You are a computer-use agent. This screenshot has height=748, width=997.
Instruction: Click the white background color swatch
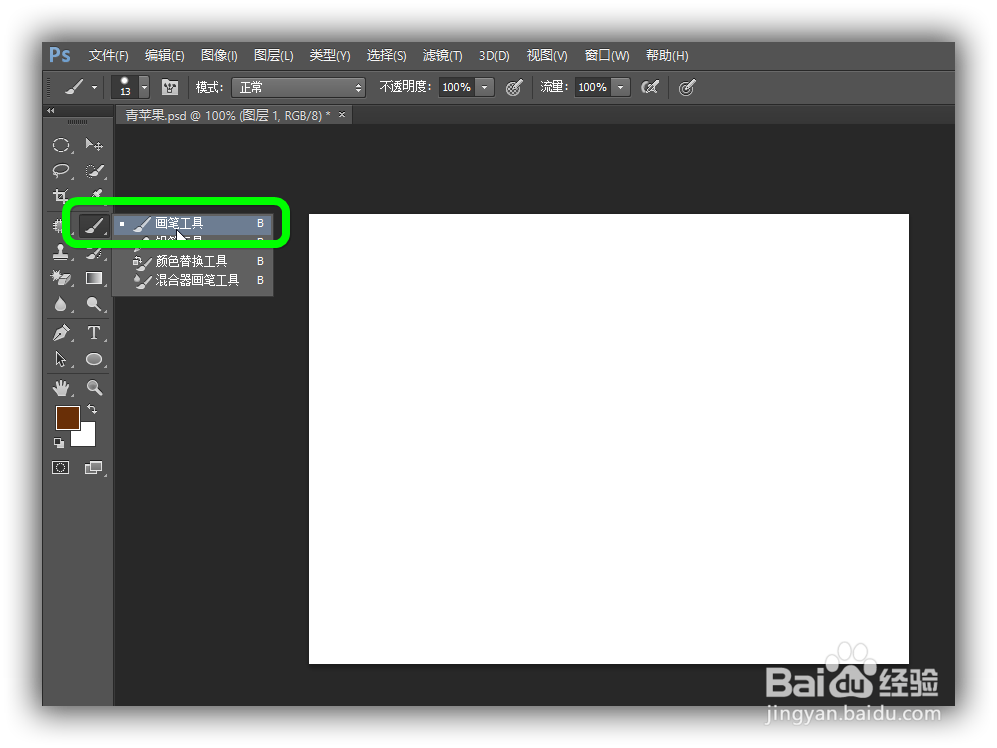87,438
